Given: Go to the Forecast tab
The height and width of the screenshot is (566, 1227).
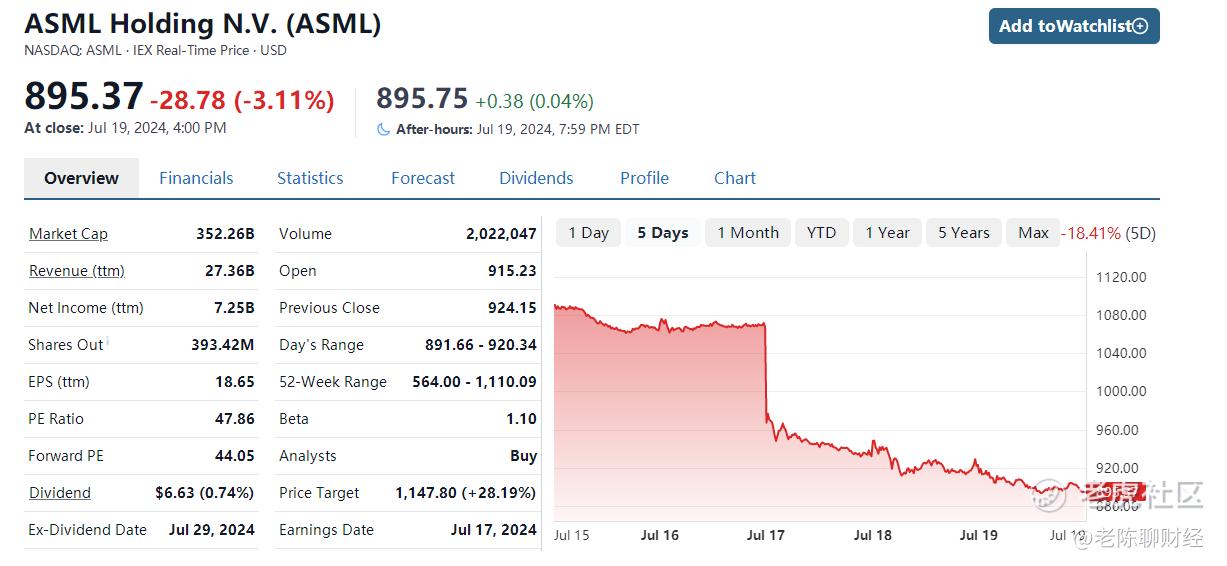Looking at the screenshot, I should click(x=423, y=178).
